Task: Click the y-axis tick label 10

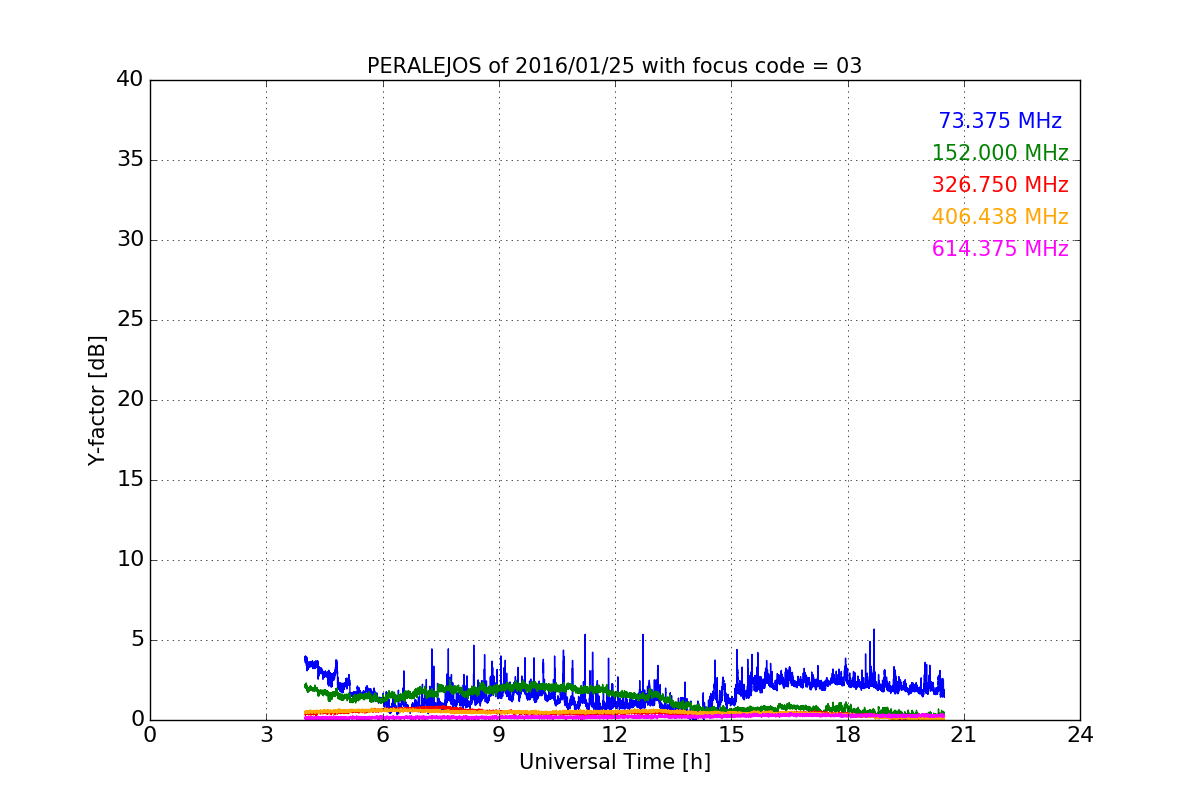Action: (x=130, y=559)
